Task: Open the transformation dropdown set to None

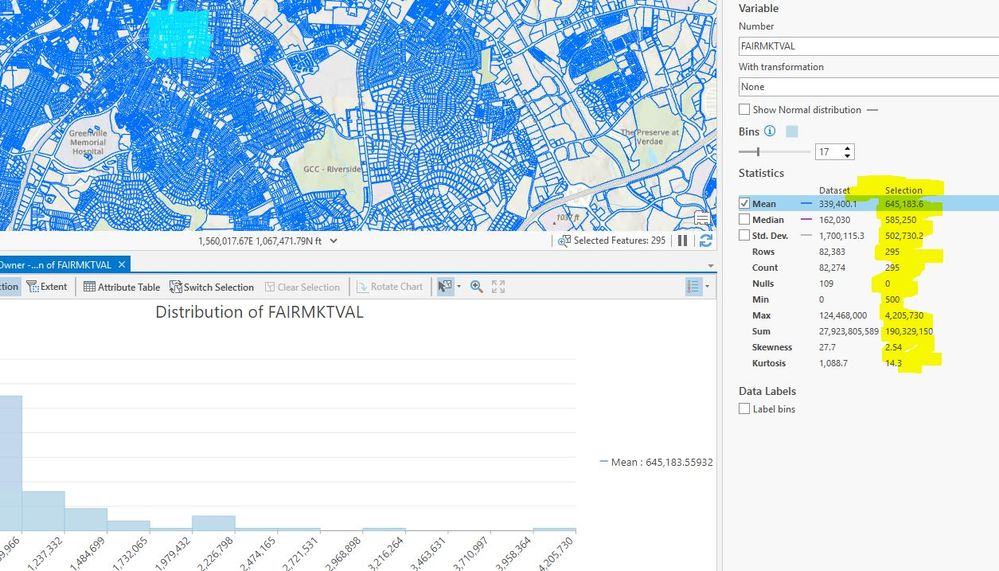Action: [868, 87]
